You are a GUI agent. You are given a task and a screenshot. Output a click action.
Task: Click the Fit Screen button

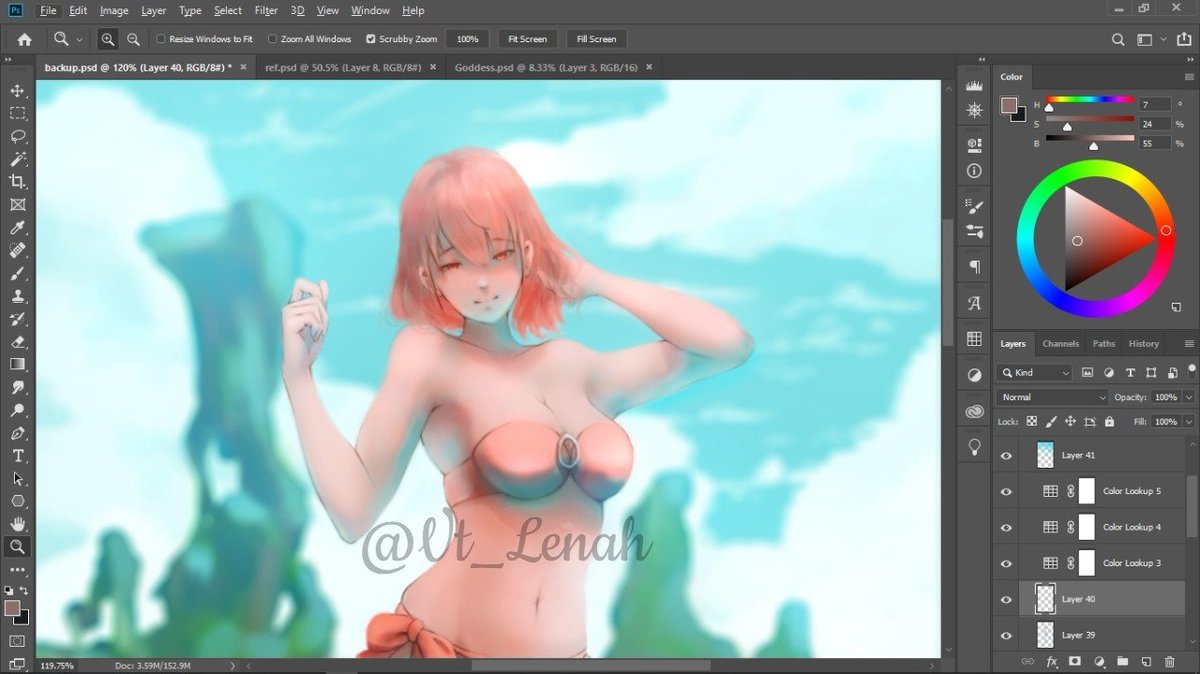[x=527, y=39]
